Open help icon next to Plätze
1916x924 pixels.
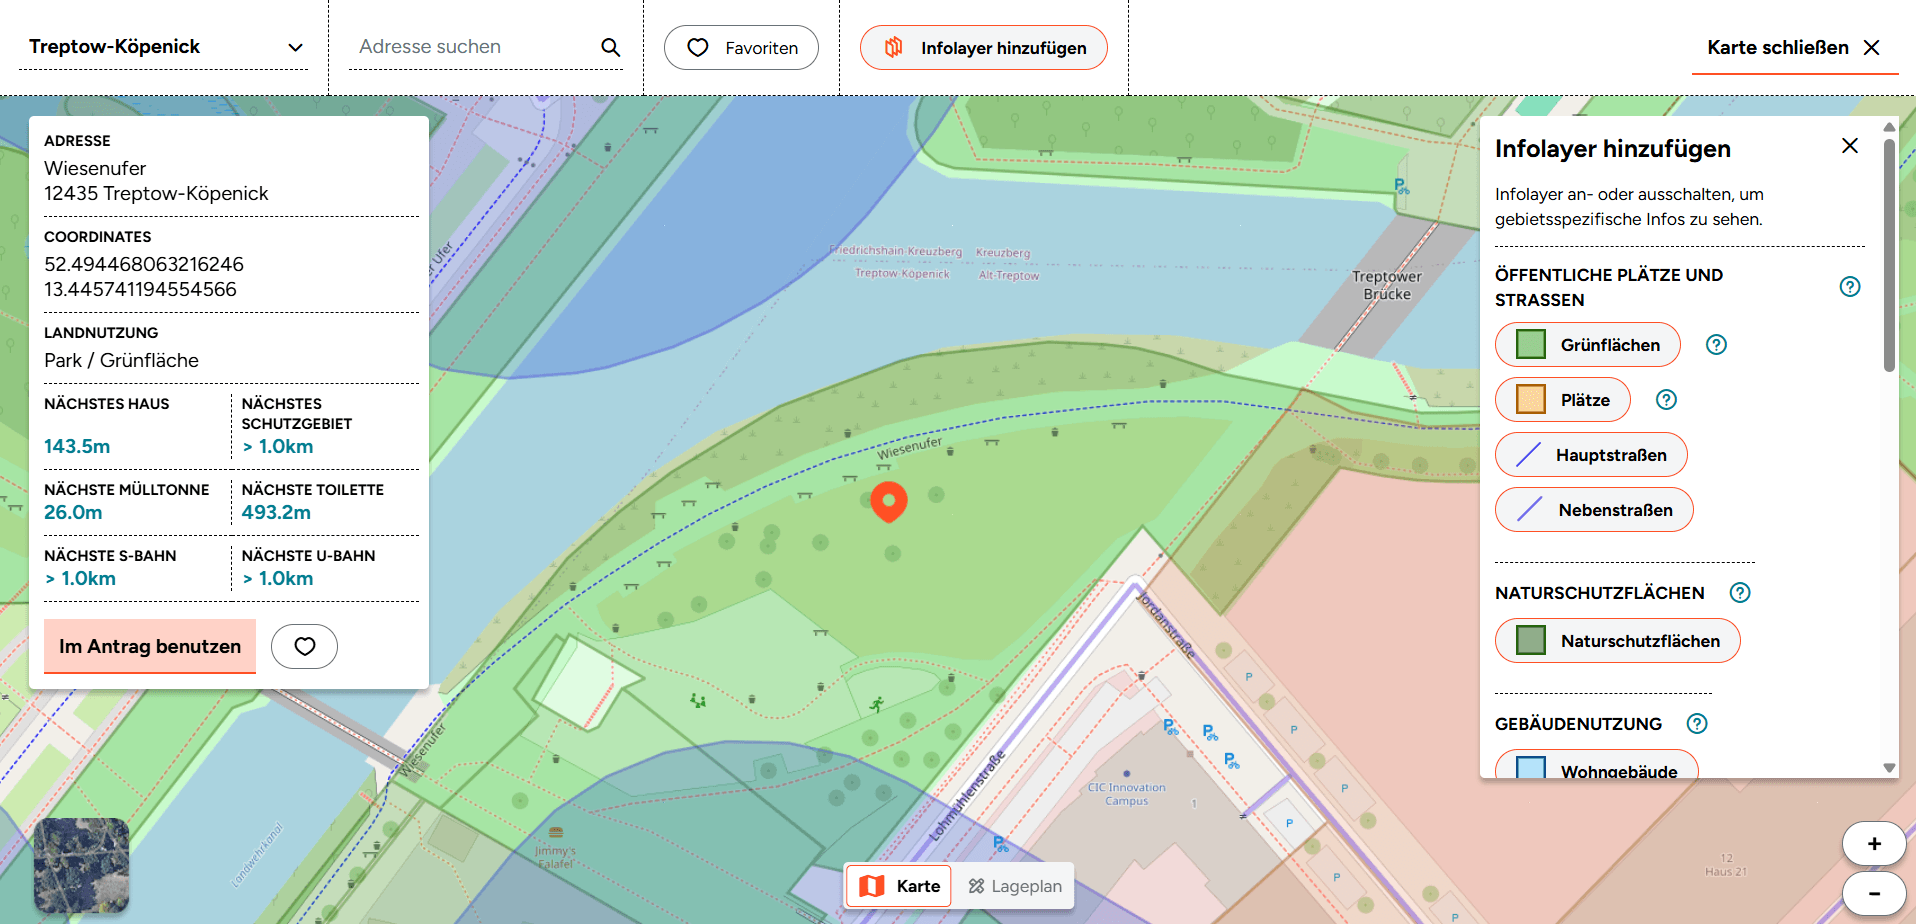(x=1666, y=400)
